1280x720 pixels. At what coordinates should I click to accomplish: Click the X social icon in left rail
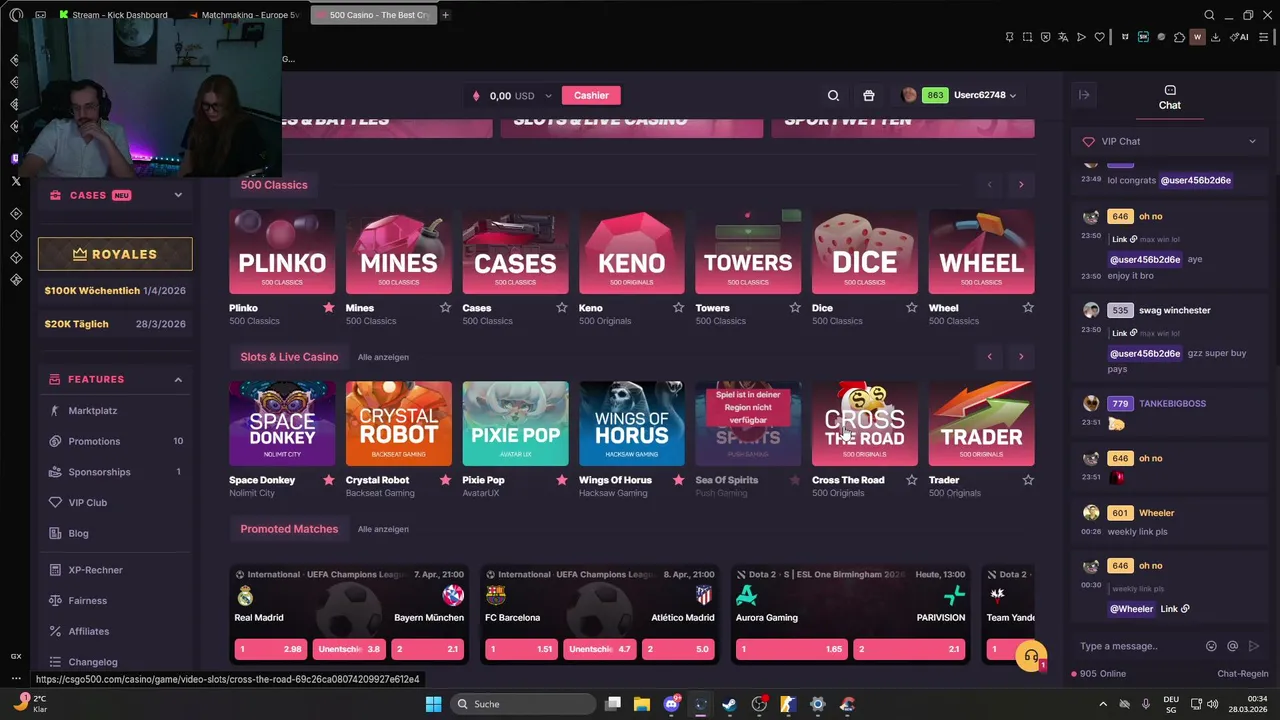pyautogui.click(x=16, y=181)
